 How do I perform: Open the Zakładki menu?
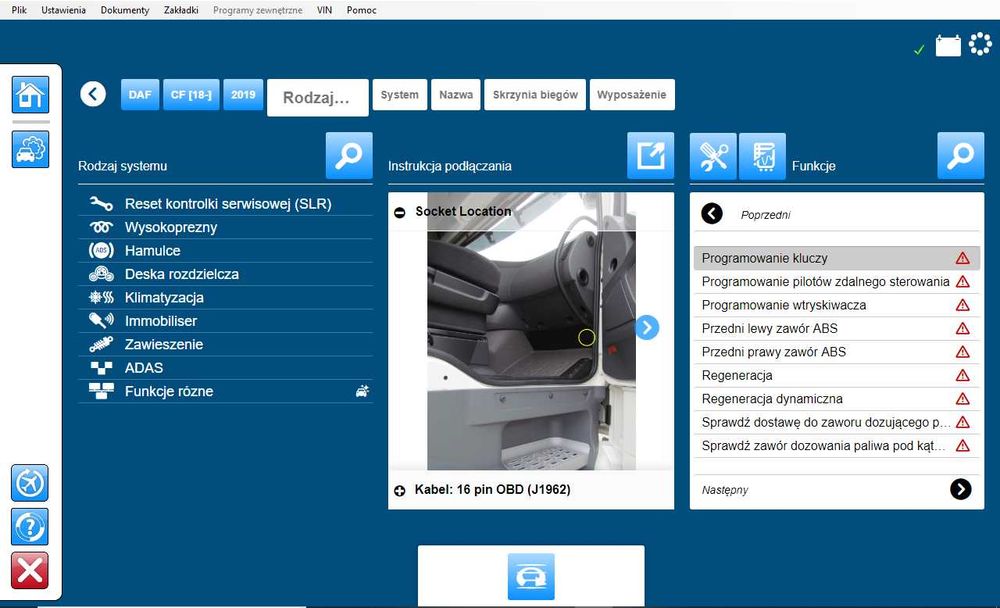pyautogui.click(x=181, y=10)
